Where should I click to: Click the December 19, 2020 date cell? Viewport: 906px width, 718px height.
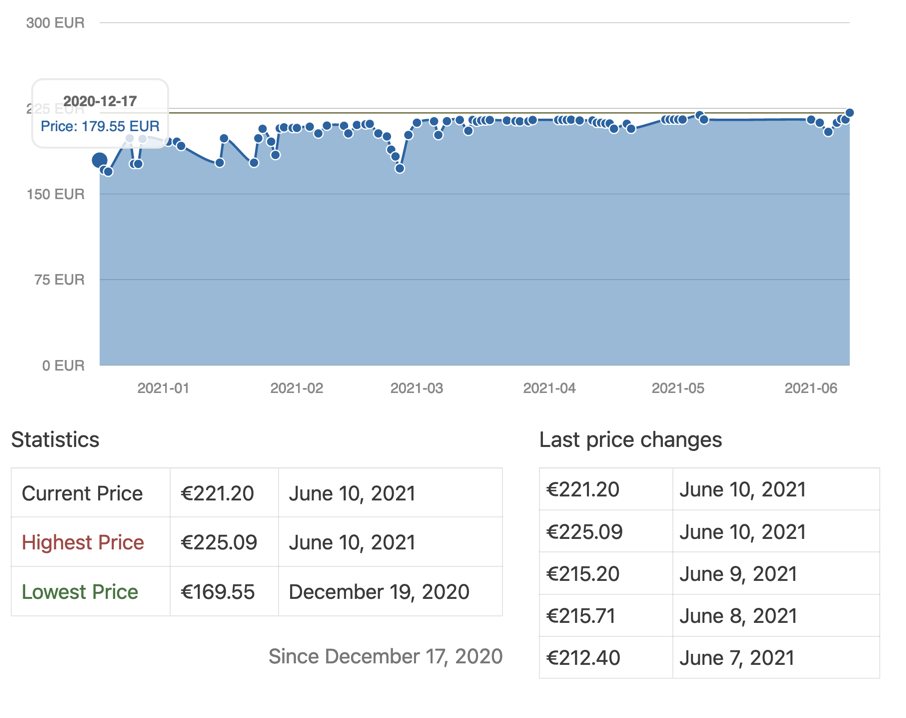[x=391, y=591]
